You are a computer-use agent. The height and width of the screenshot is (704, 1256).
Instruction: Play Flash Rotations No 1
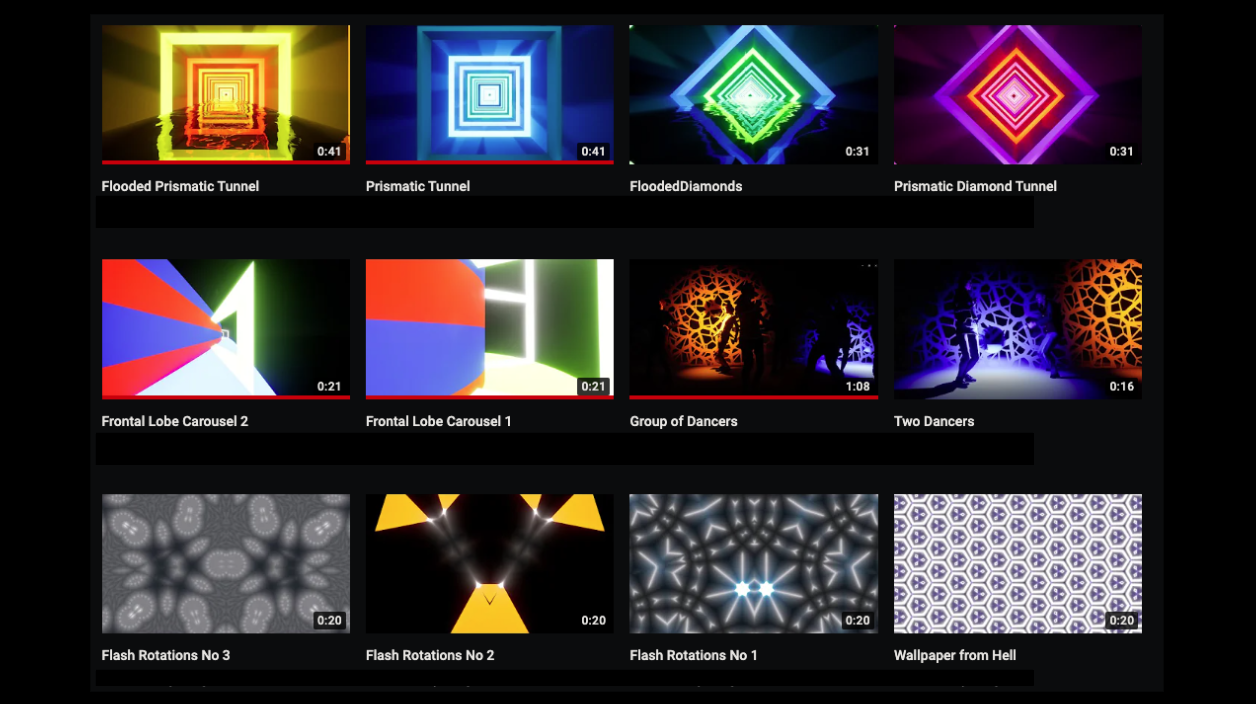(753, 563)
